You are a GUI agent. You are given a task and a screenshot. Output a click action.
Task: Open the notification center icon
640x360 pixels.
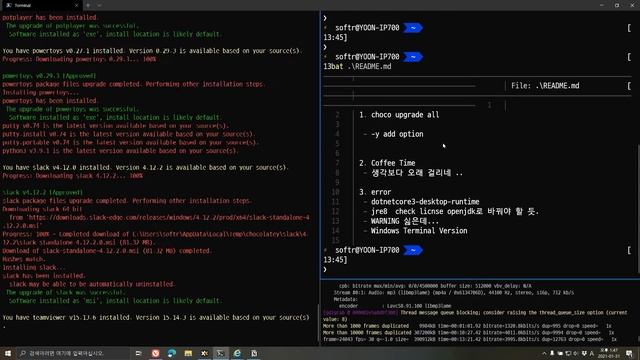629,353
